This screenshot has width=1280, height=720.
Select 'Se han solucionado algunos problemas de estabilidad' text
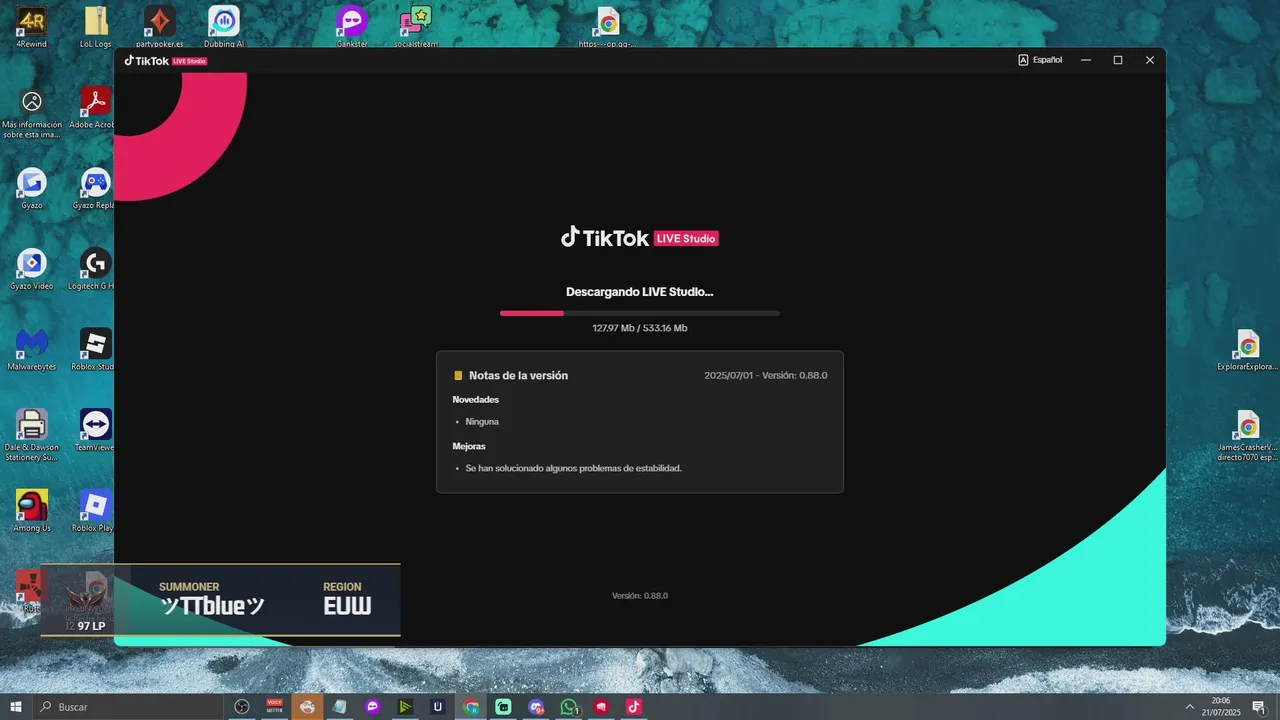click(573, 468)
